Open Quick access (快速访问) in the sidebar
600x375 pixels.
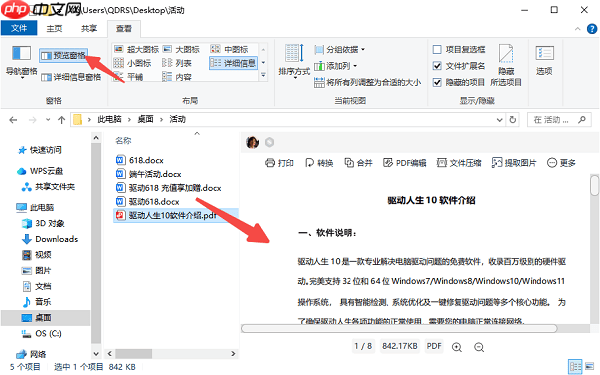coord(40,150)
